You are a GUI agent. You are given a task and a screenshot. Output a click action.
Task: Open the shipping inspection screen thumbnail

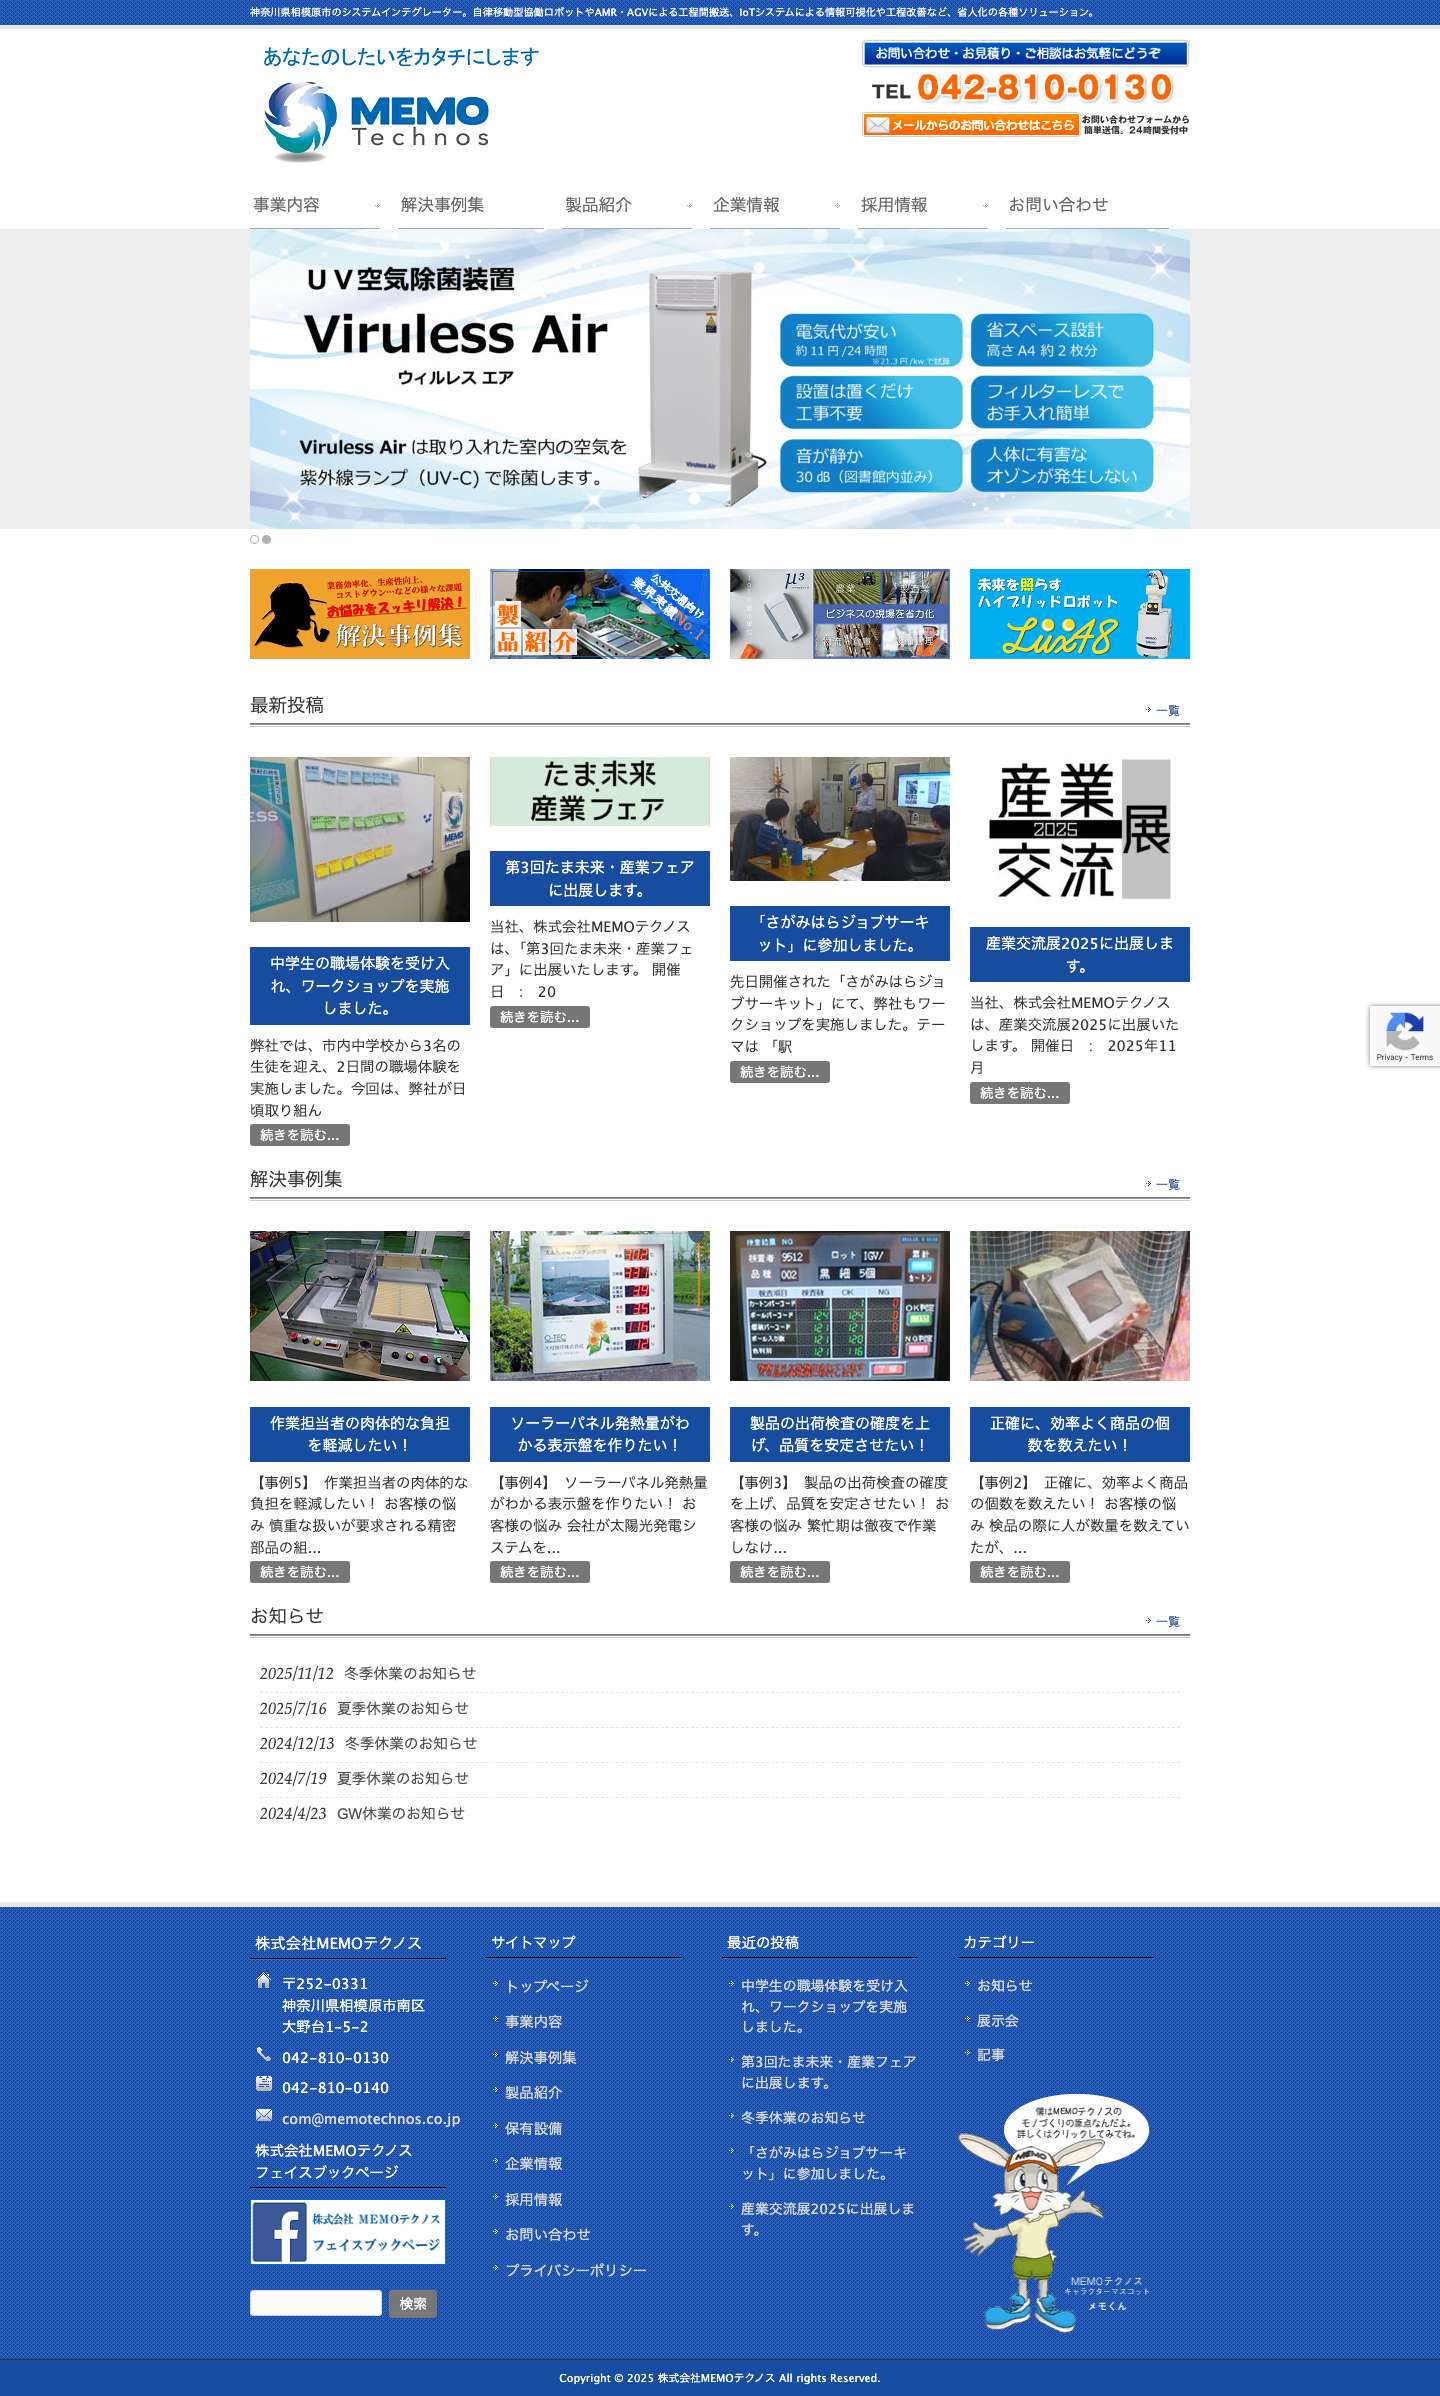click(x=840, y=1306)
